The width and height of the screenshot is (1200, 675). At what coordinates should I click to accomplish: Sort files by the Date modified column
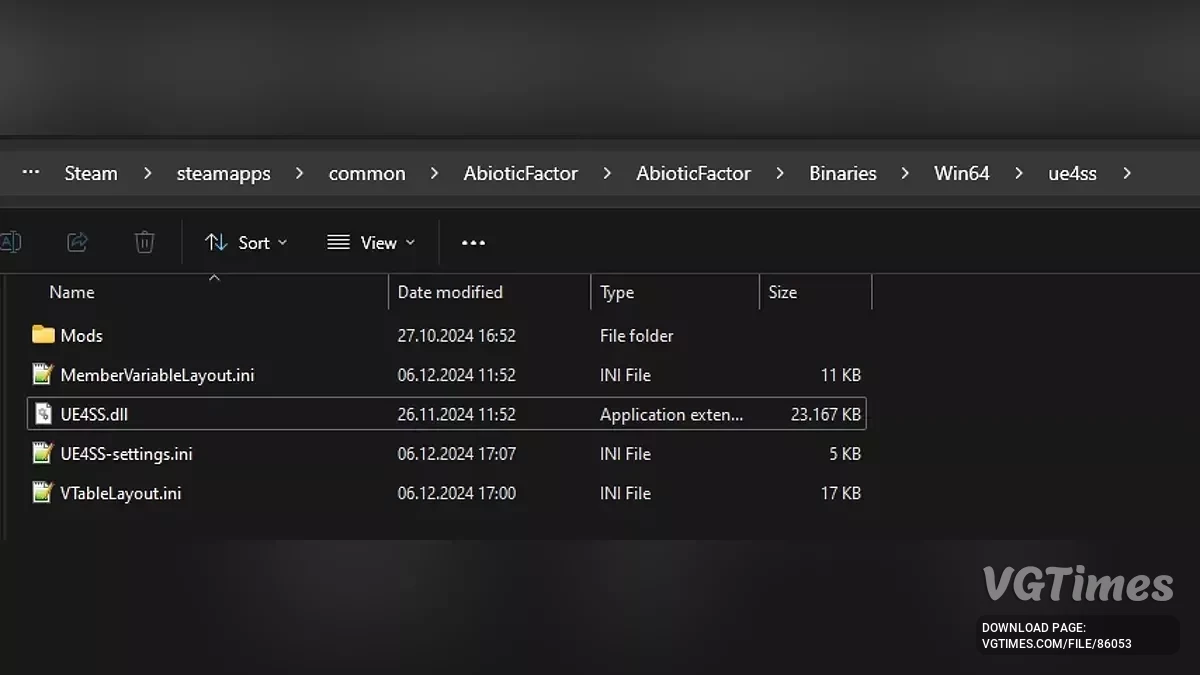[x=450, y=291]
